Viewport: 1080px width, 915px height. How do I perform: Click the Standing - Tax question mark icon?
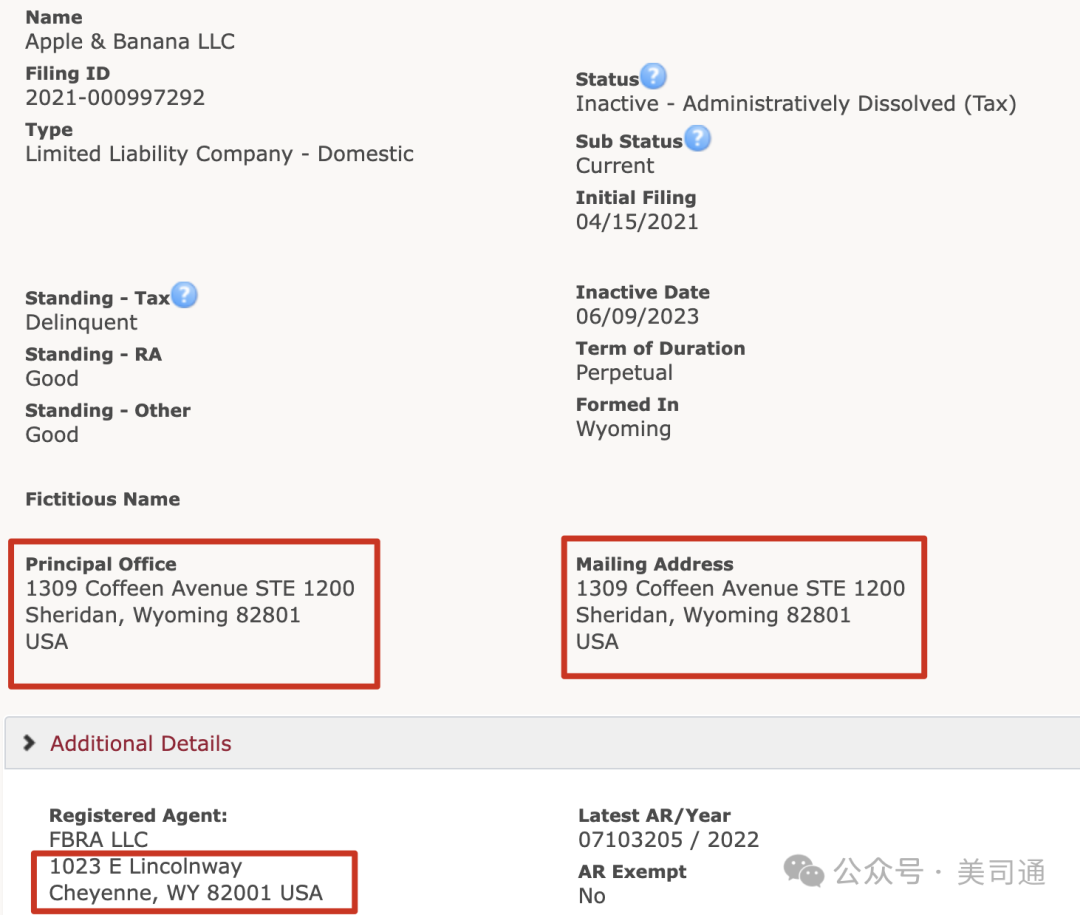click(184, 295)
